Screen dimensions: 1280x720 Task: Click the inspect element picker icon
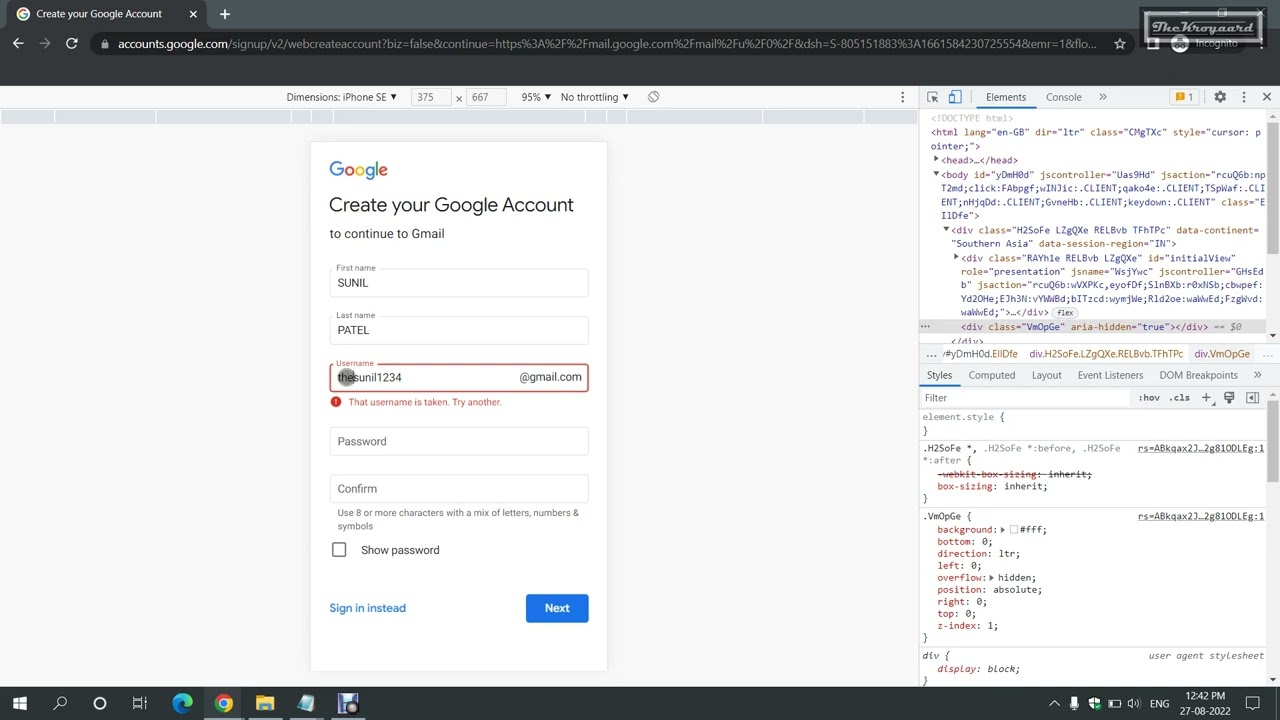(x=933, y=97)
